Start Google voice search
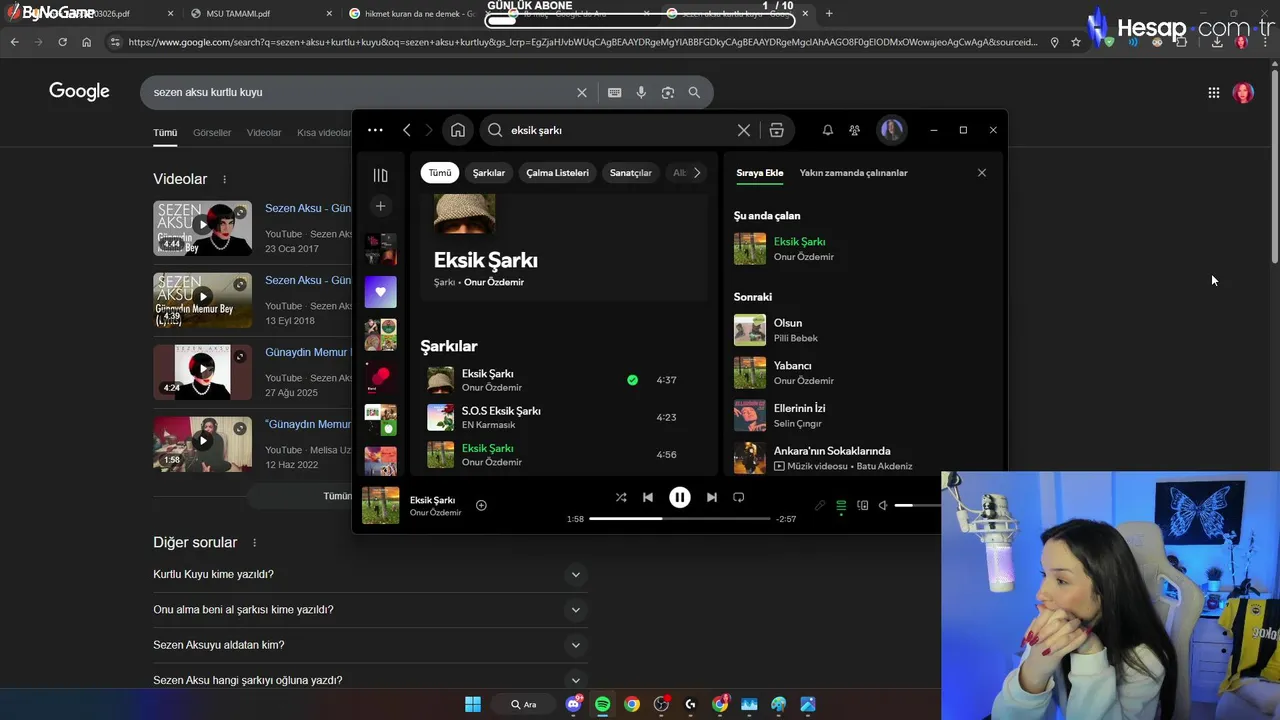 tap(641, 92)
